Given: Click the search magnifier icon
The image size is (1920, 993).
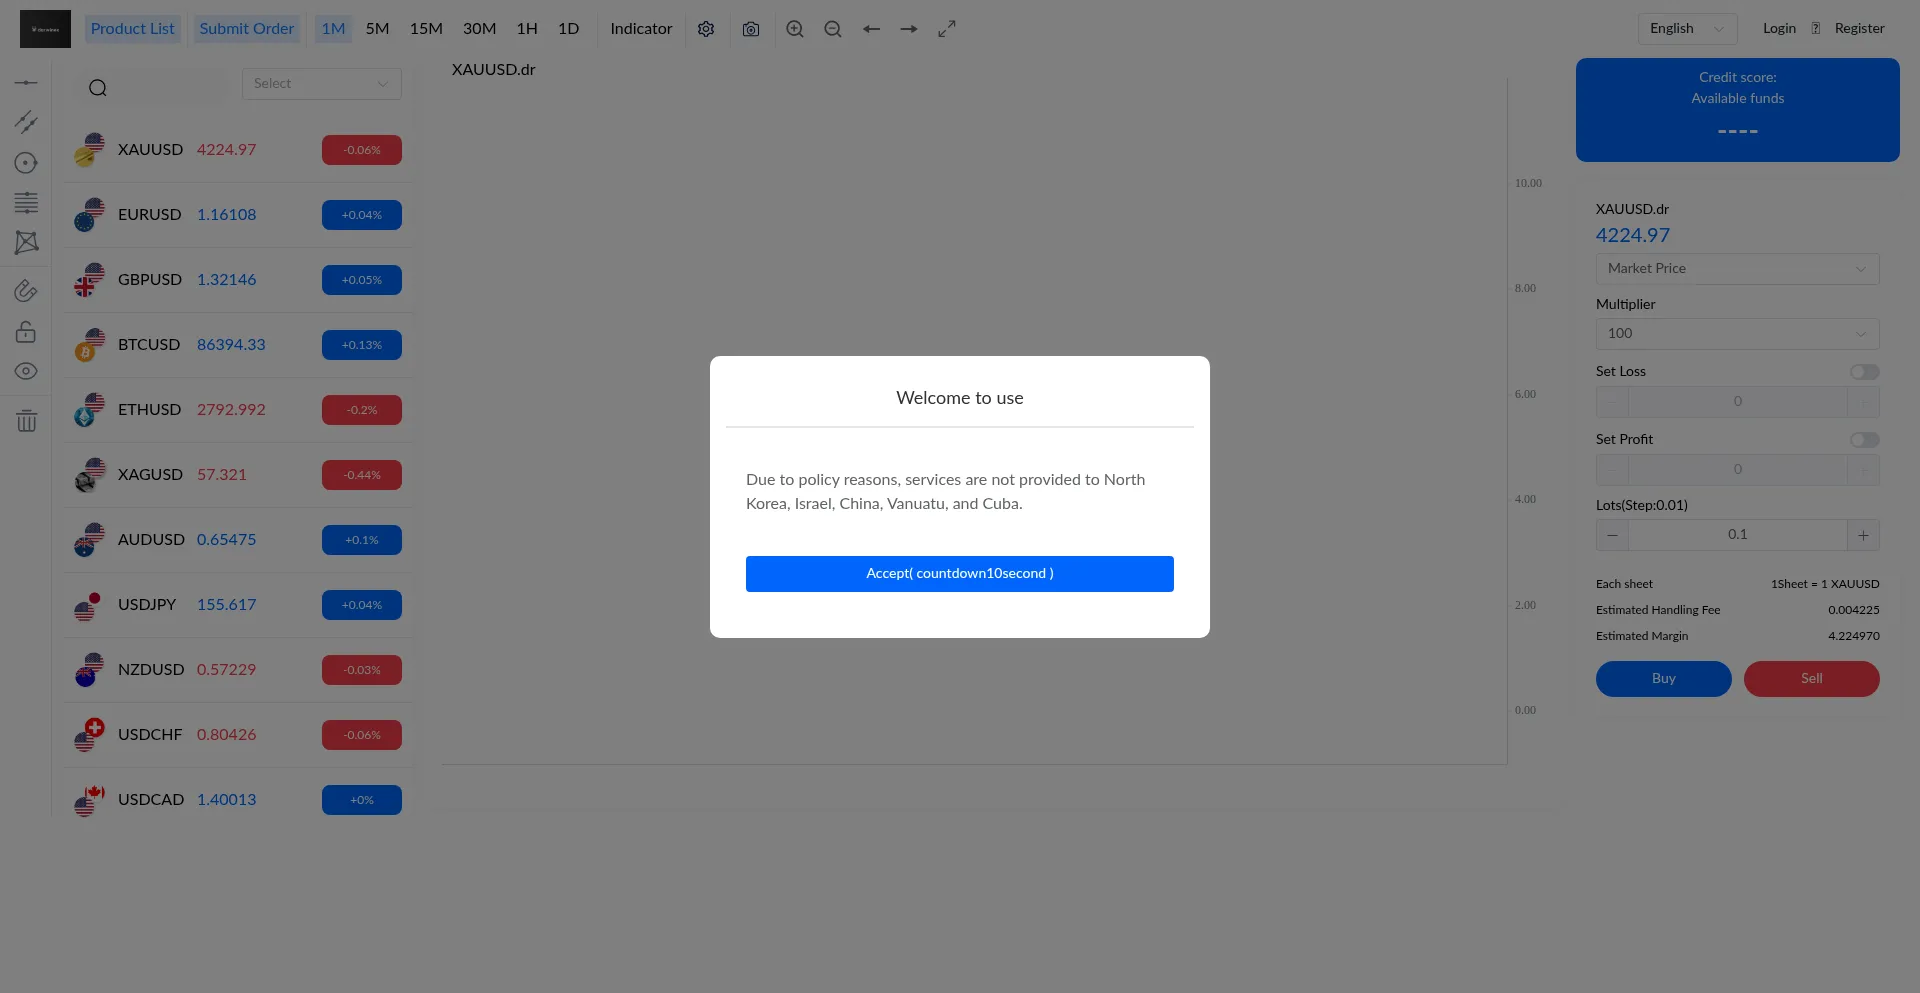Looking at the screenshot, I should click(x=98, y=88).
